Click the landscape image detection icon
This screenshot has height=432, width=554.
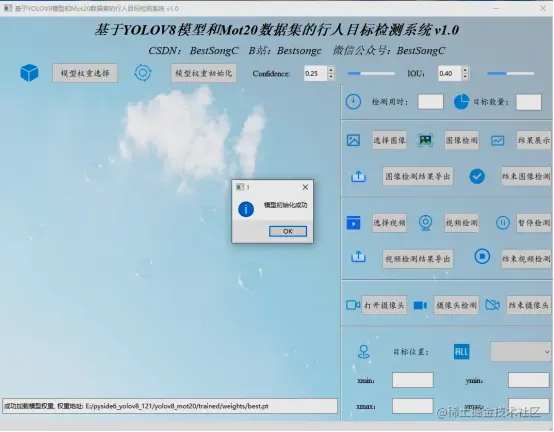click(x=426, y=140)
